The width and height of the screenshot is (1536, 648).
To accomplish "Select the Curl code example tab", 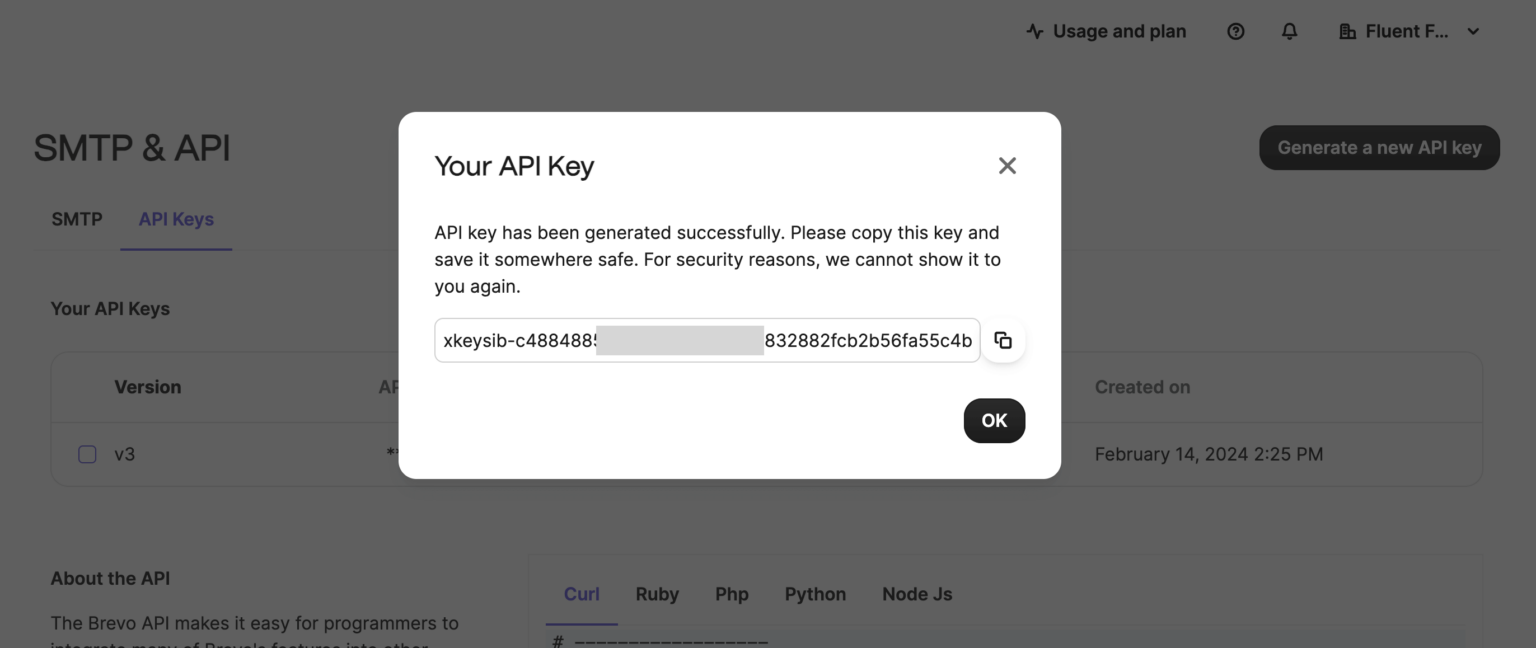I will point(581,593).
